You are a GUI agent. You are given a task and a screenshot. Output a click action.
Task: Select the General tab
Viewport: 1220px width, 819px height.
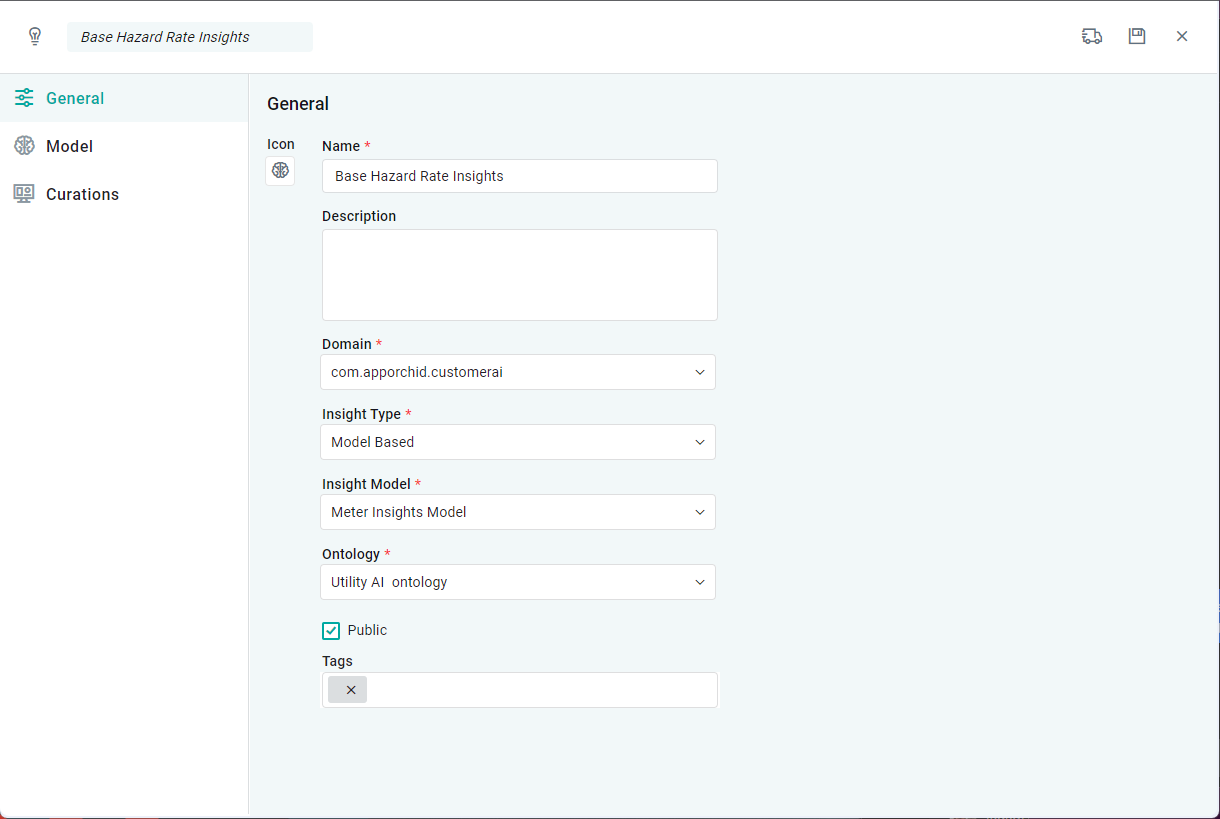pyautogui.click(x=75, y=98)
